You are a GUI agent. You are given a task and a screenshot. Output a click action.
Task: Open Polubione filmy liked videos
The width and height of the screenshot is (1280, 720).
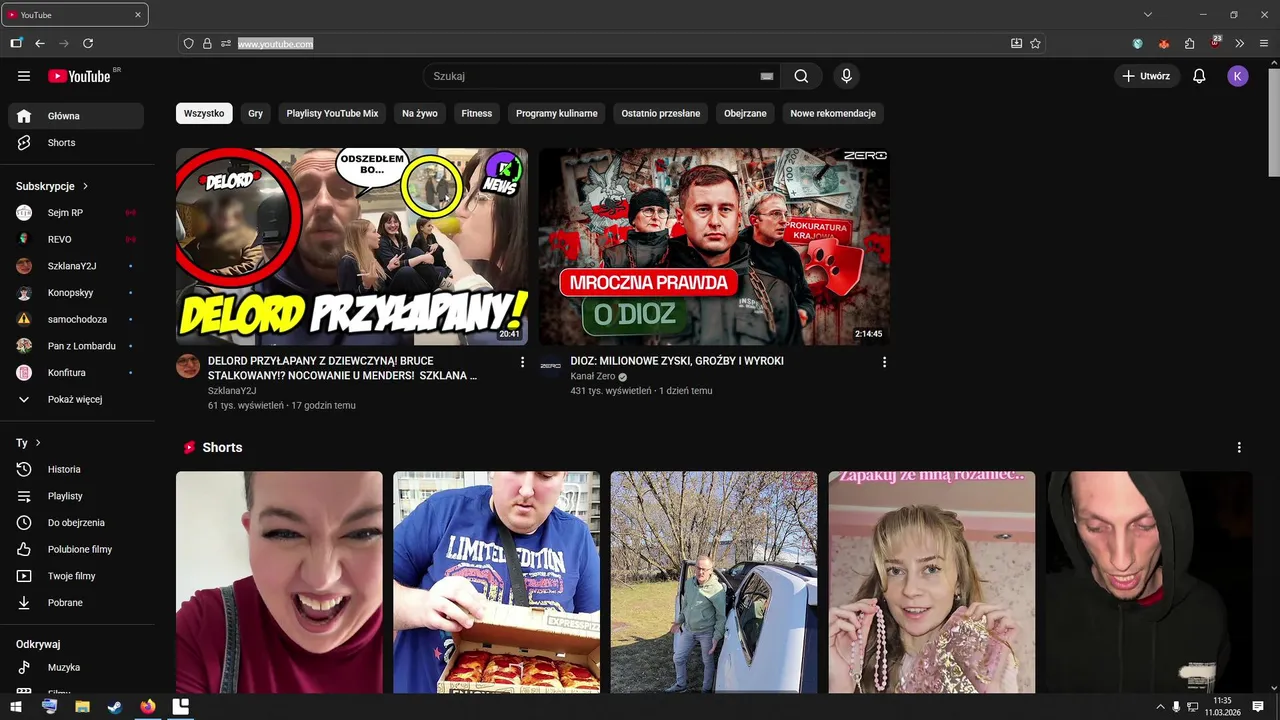pos(76,549)
